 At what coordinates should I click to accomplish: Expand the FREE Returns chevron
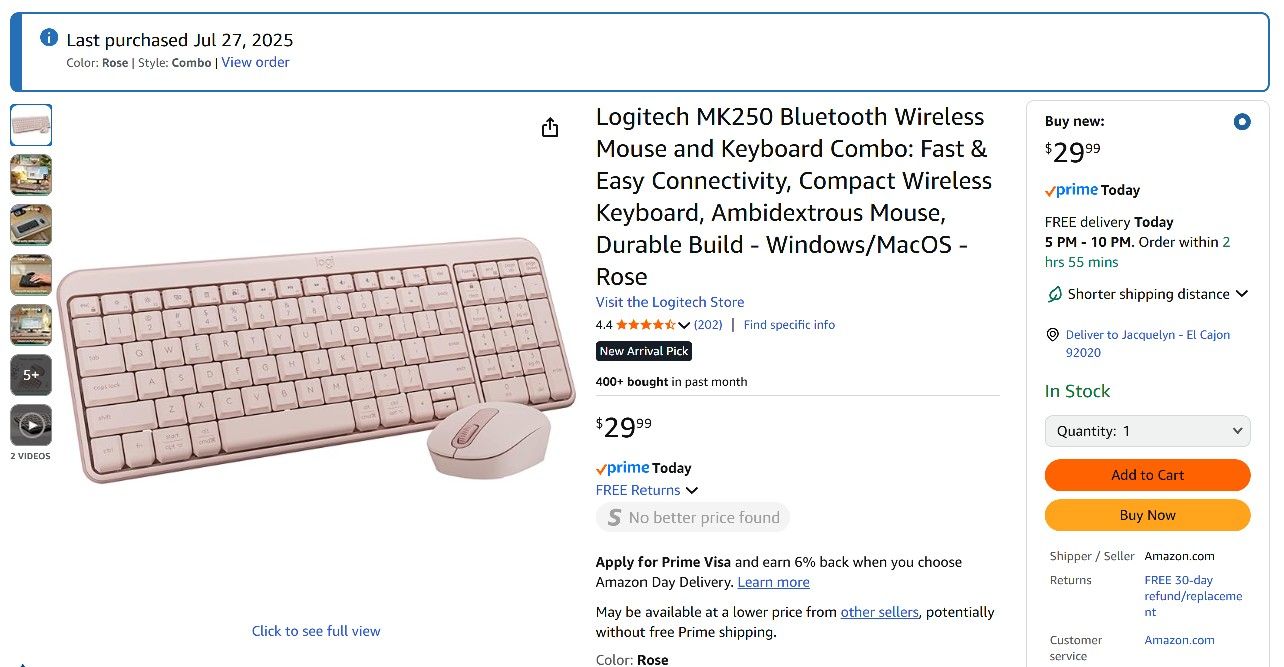(x=692, y=490)
